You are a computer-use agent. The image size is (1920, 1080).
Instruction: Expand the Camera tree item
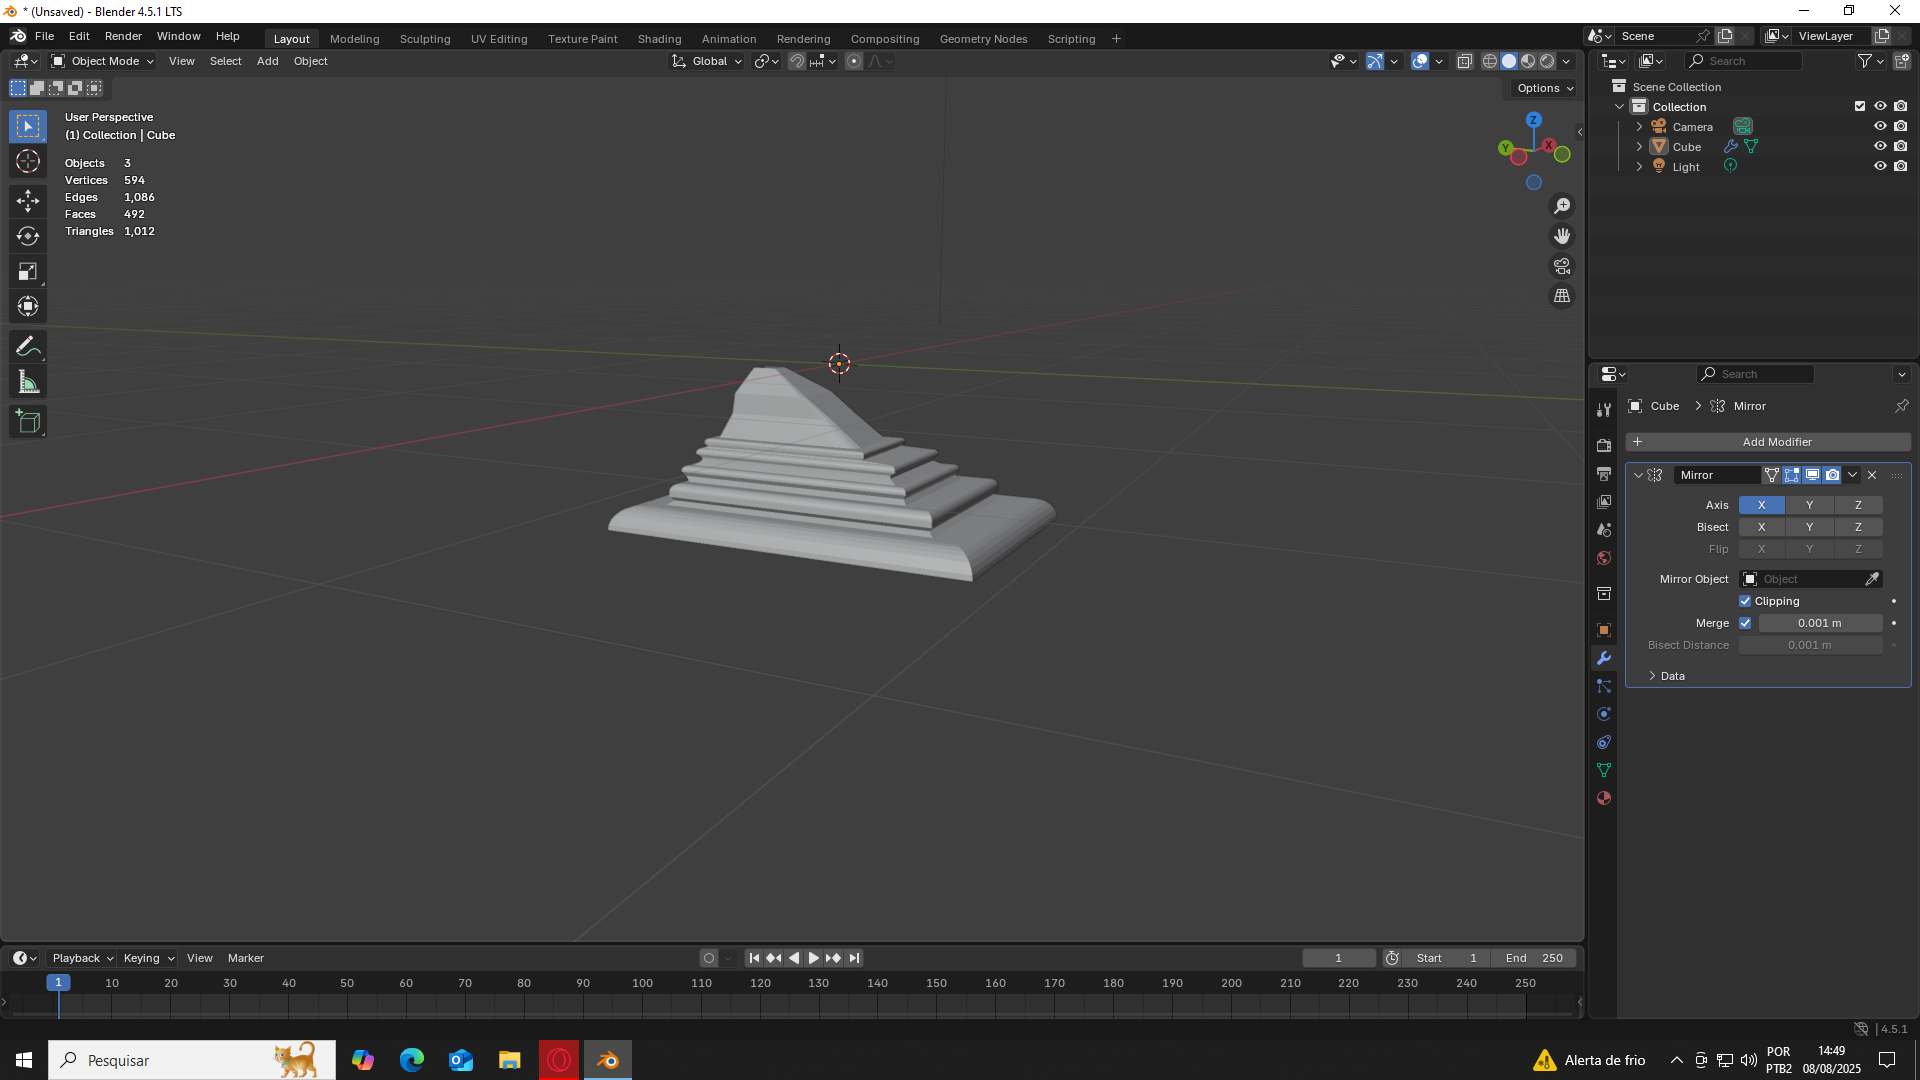coord(1639,127)
